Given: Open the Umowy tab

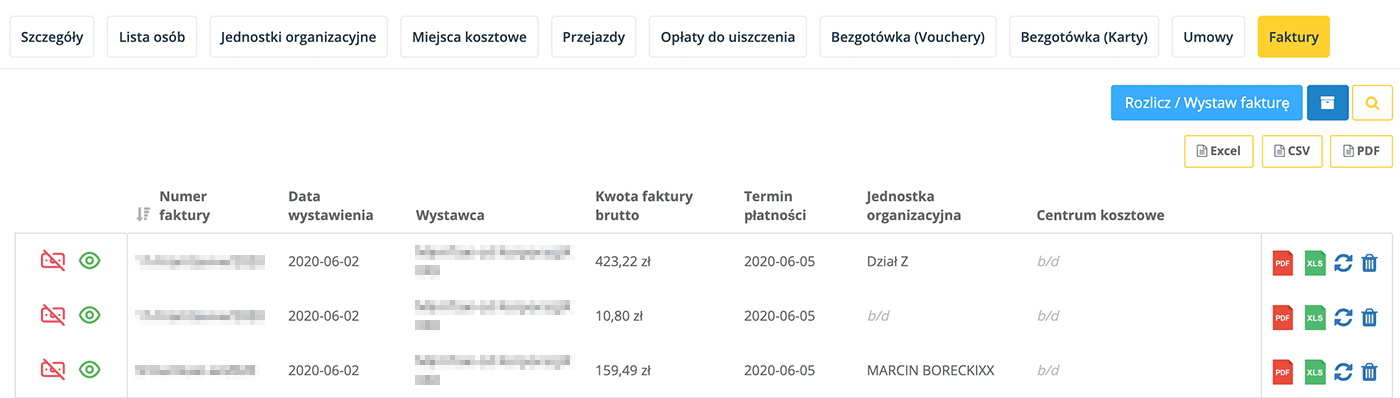Looking at the screenshot, I should tap(1208, 37).
